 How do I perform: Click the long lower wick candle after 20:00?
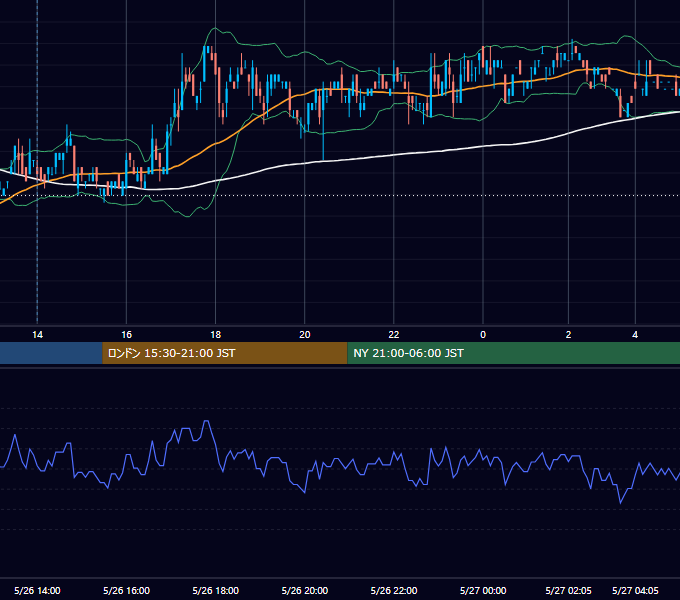click(323, 121)
